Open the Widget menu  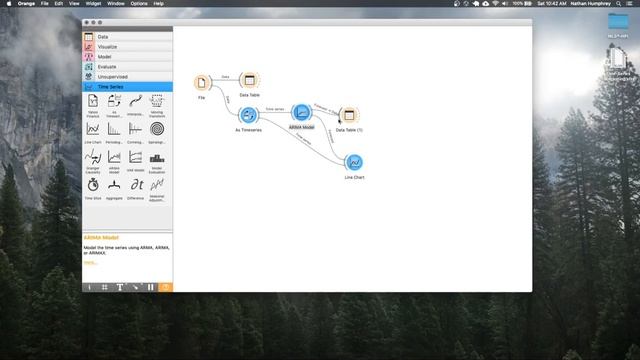(x=93, y=3)
